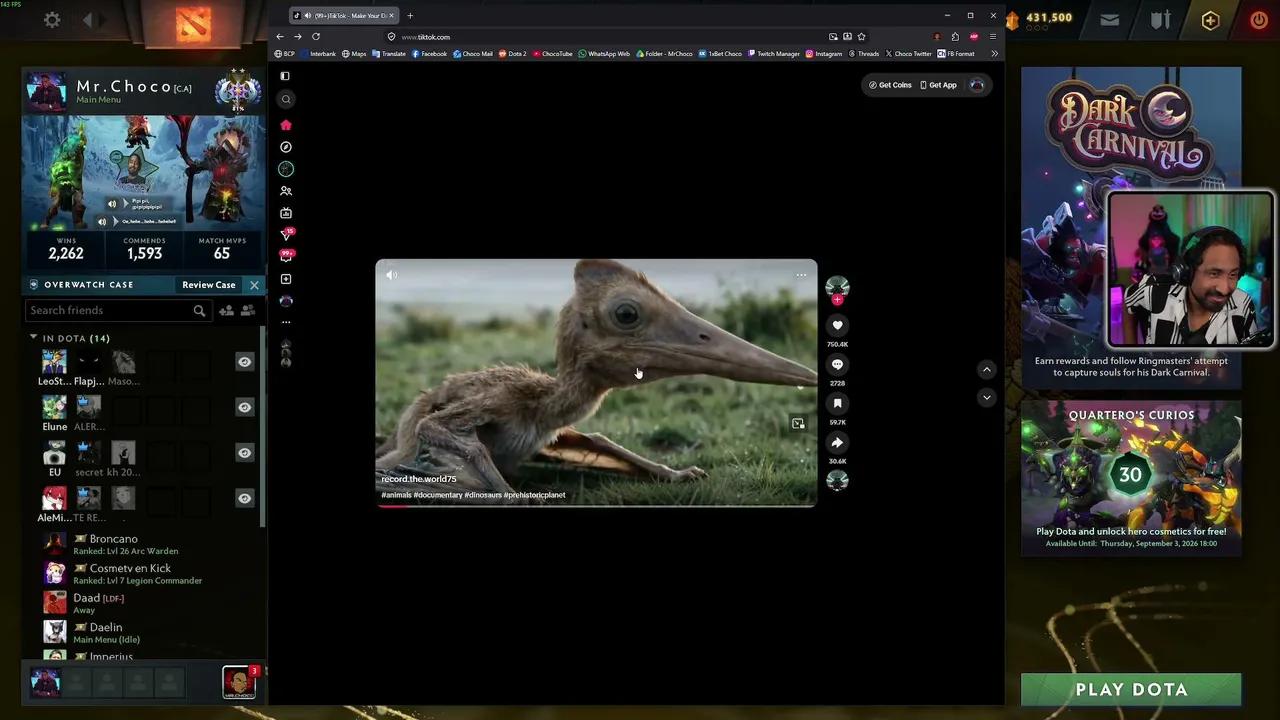Show more bookmarks with the chevron
Viewport: 1280px width, 720px height.
click(x=994, y=54)
